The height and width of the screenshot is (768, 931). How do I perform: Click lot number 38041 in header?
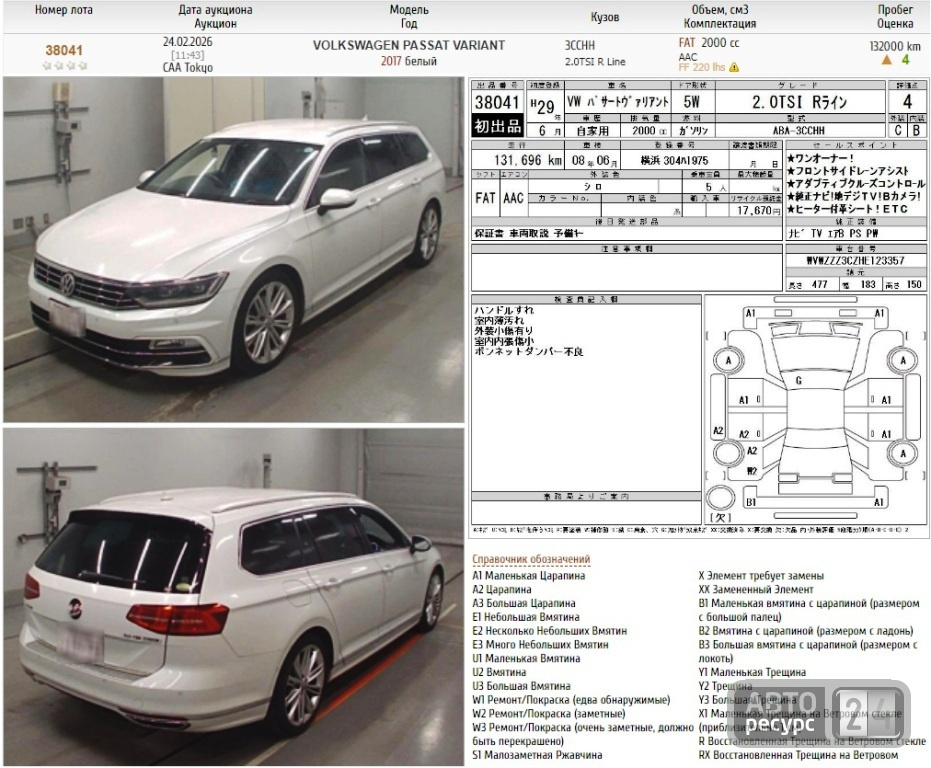point(64,50)
